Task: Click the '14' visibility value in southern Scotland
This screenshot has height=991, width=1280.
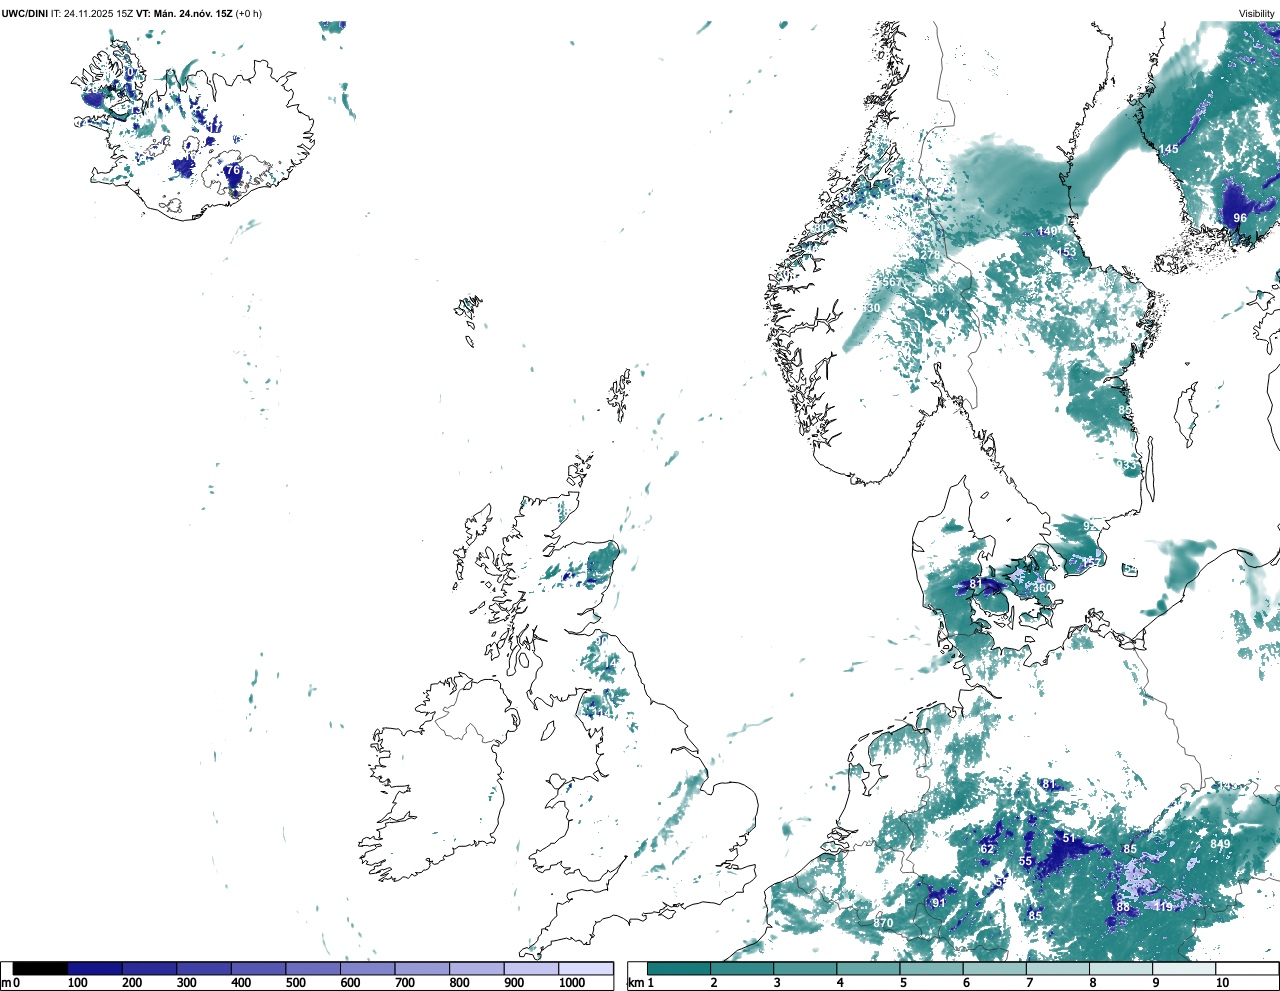Action: point(610,664)
